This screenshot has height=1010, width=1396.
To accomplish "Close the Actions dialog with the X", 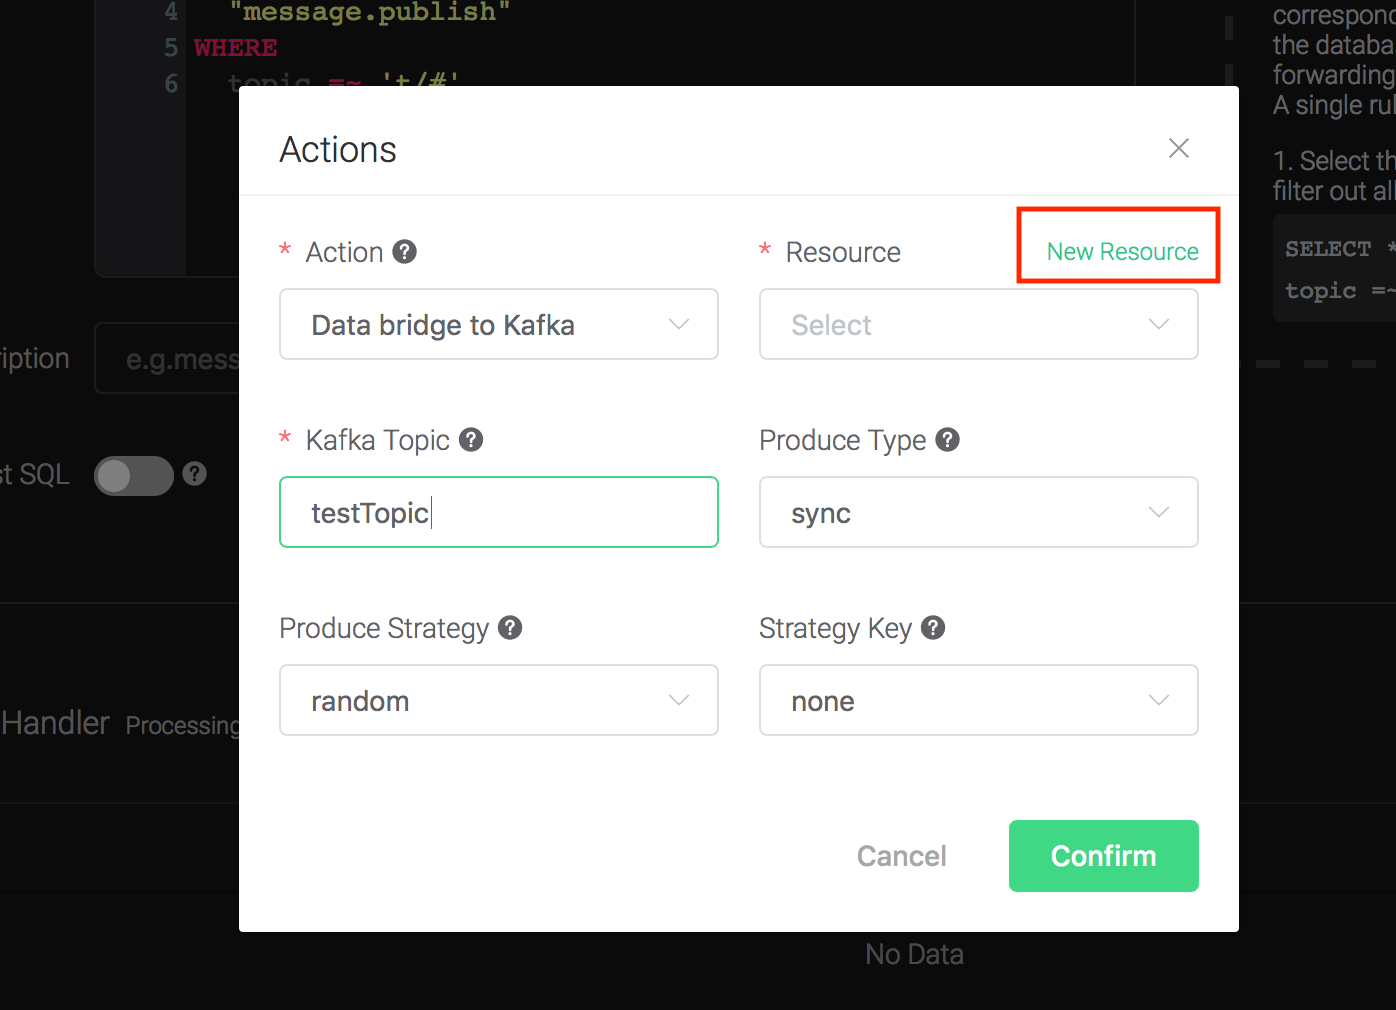I will pos(1179,149).
